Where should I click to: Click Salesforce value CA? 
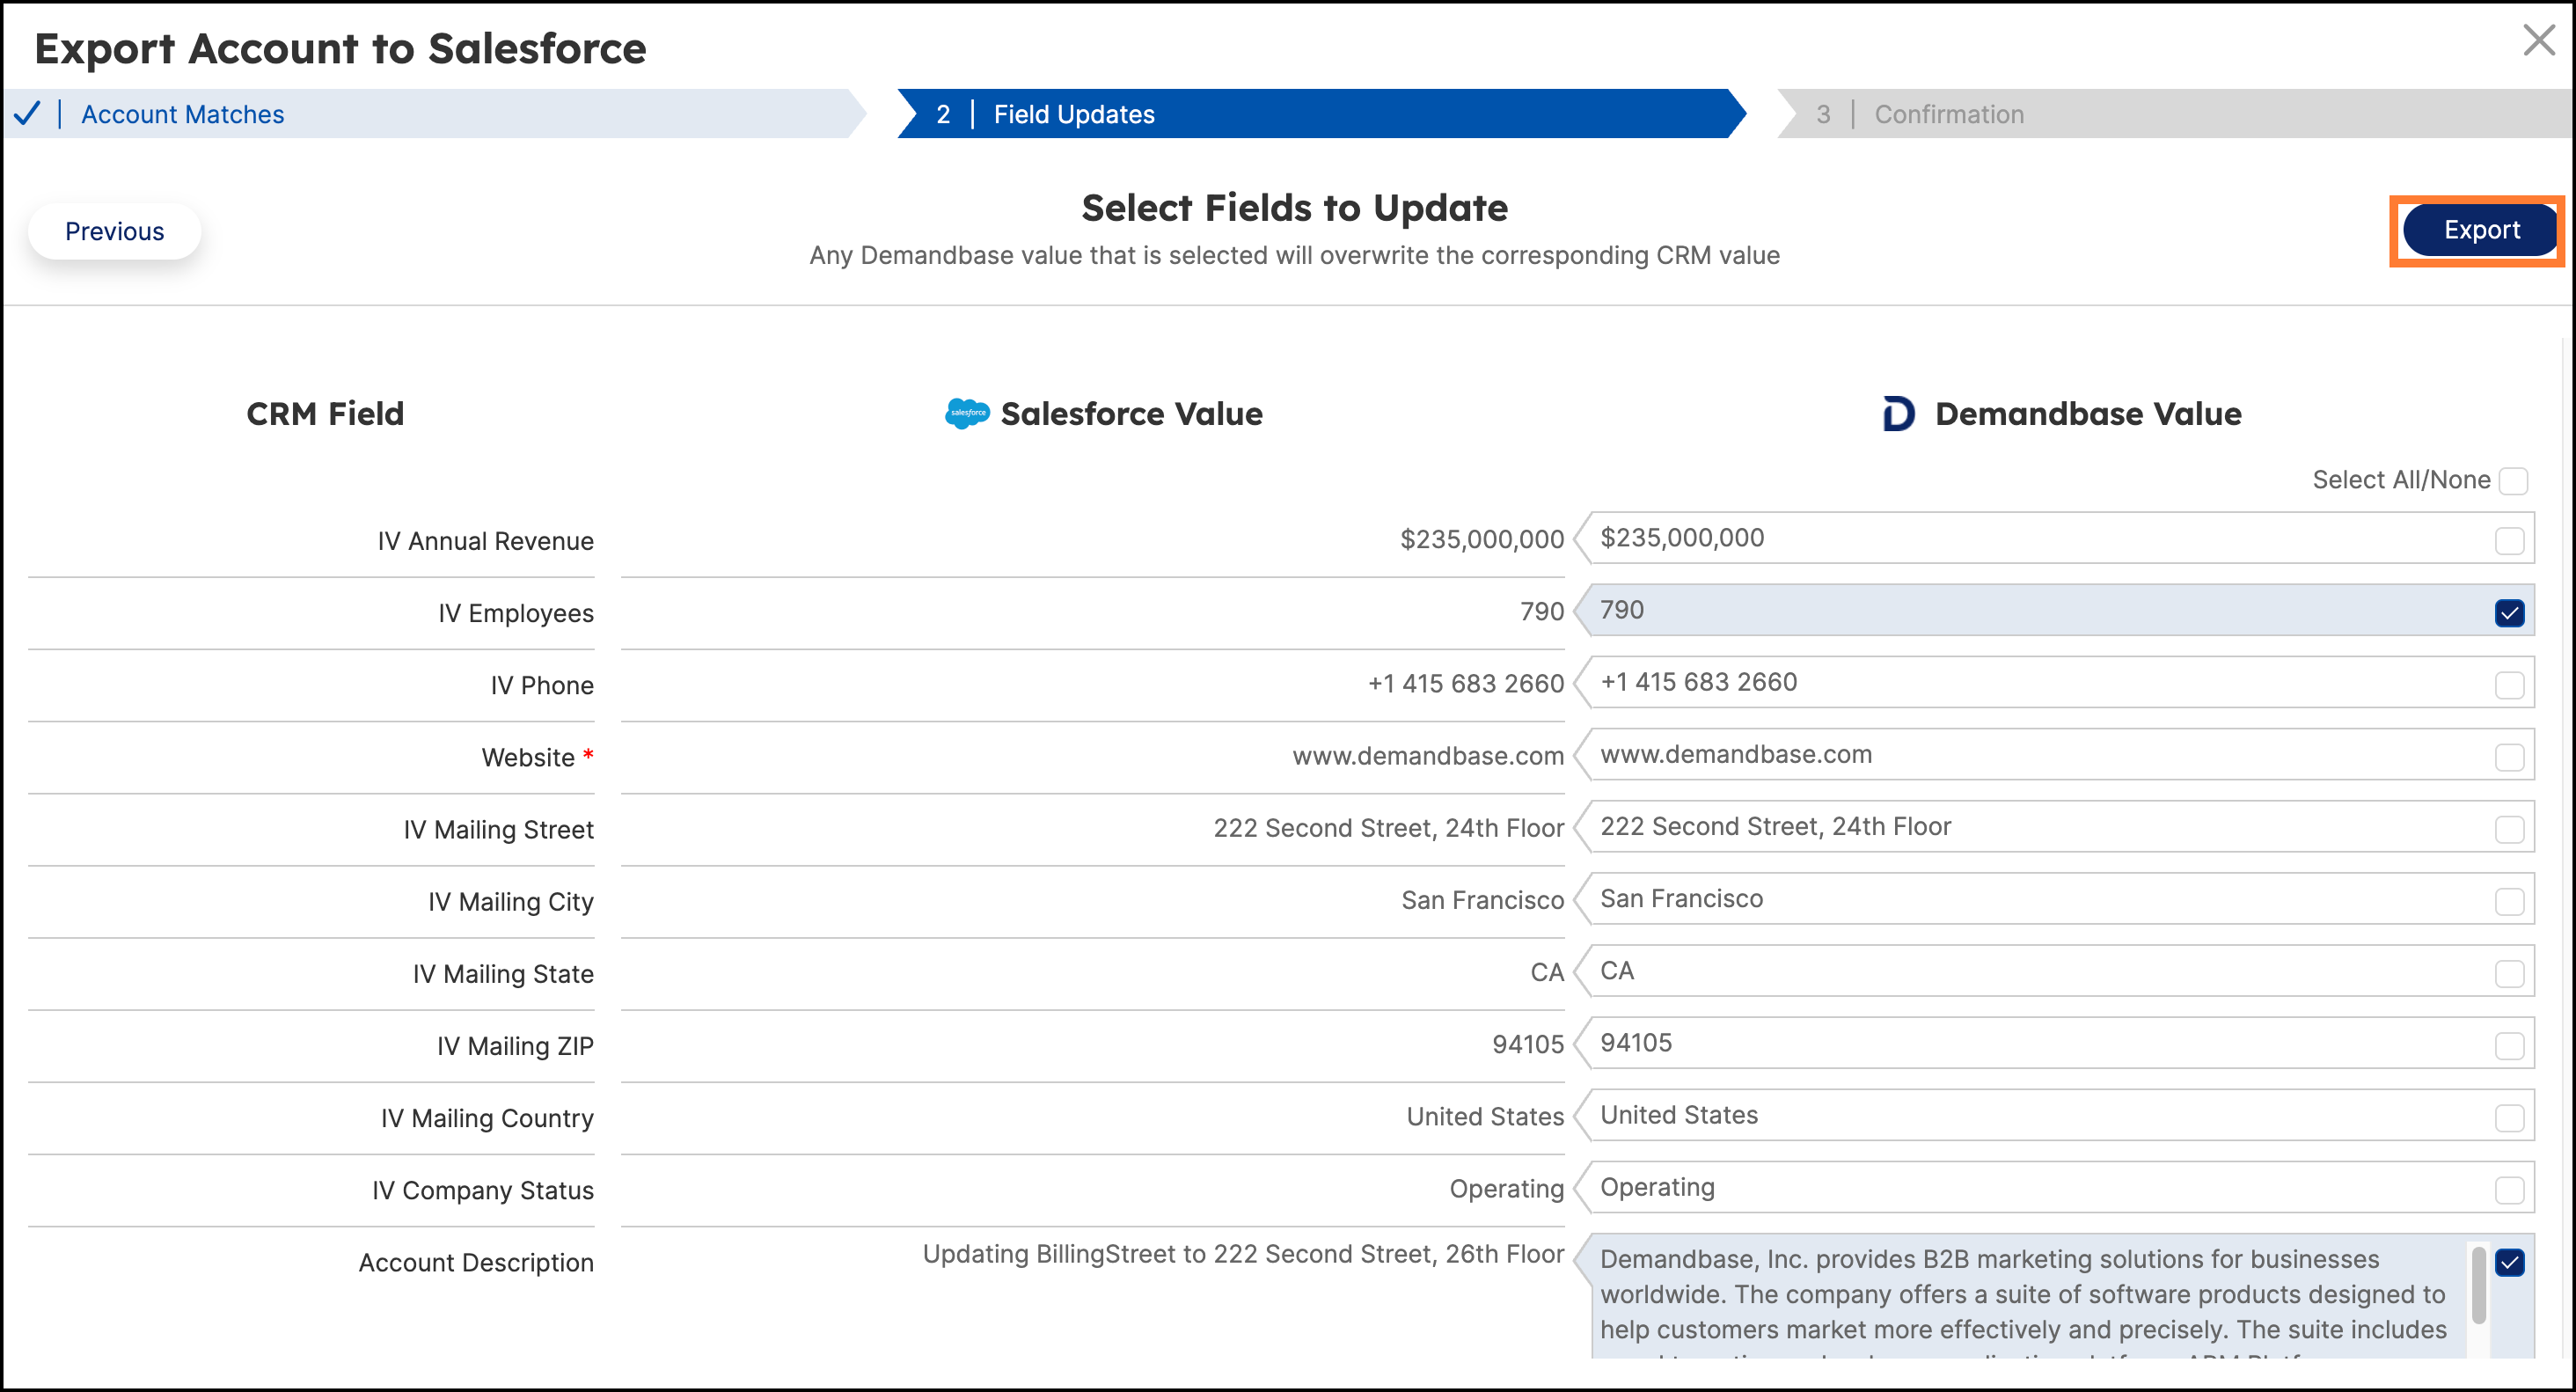coord(1547,972)
